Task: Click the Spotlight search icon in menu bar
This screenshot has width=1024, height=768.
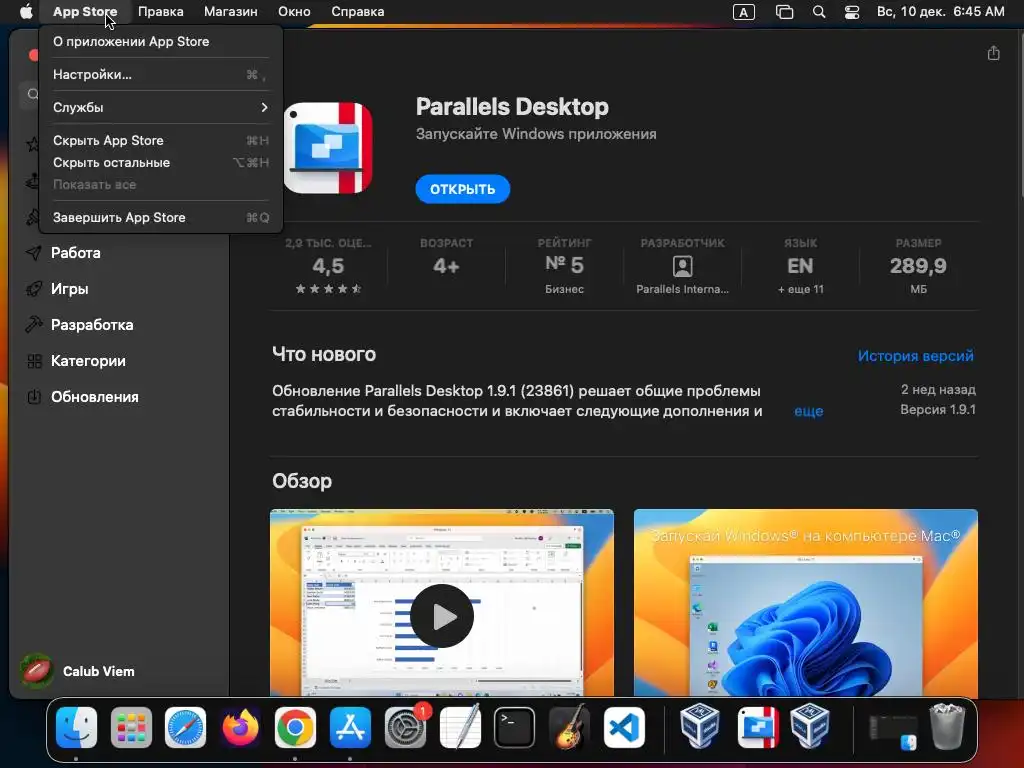Action: click(818, 12)
